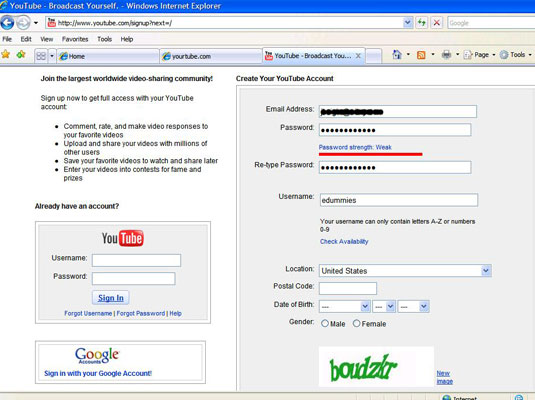This screenshot has width=535, height=400.
Task: Click the Postal Code field
Action: point(348,288)
